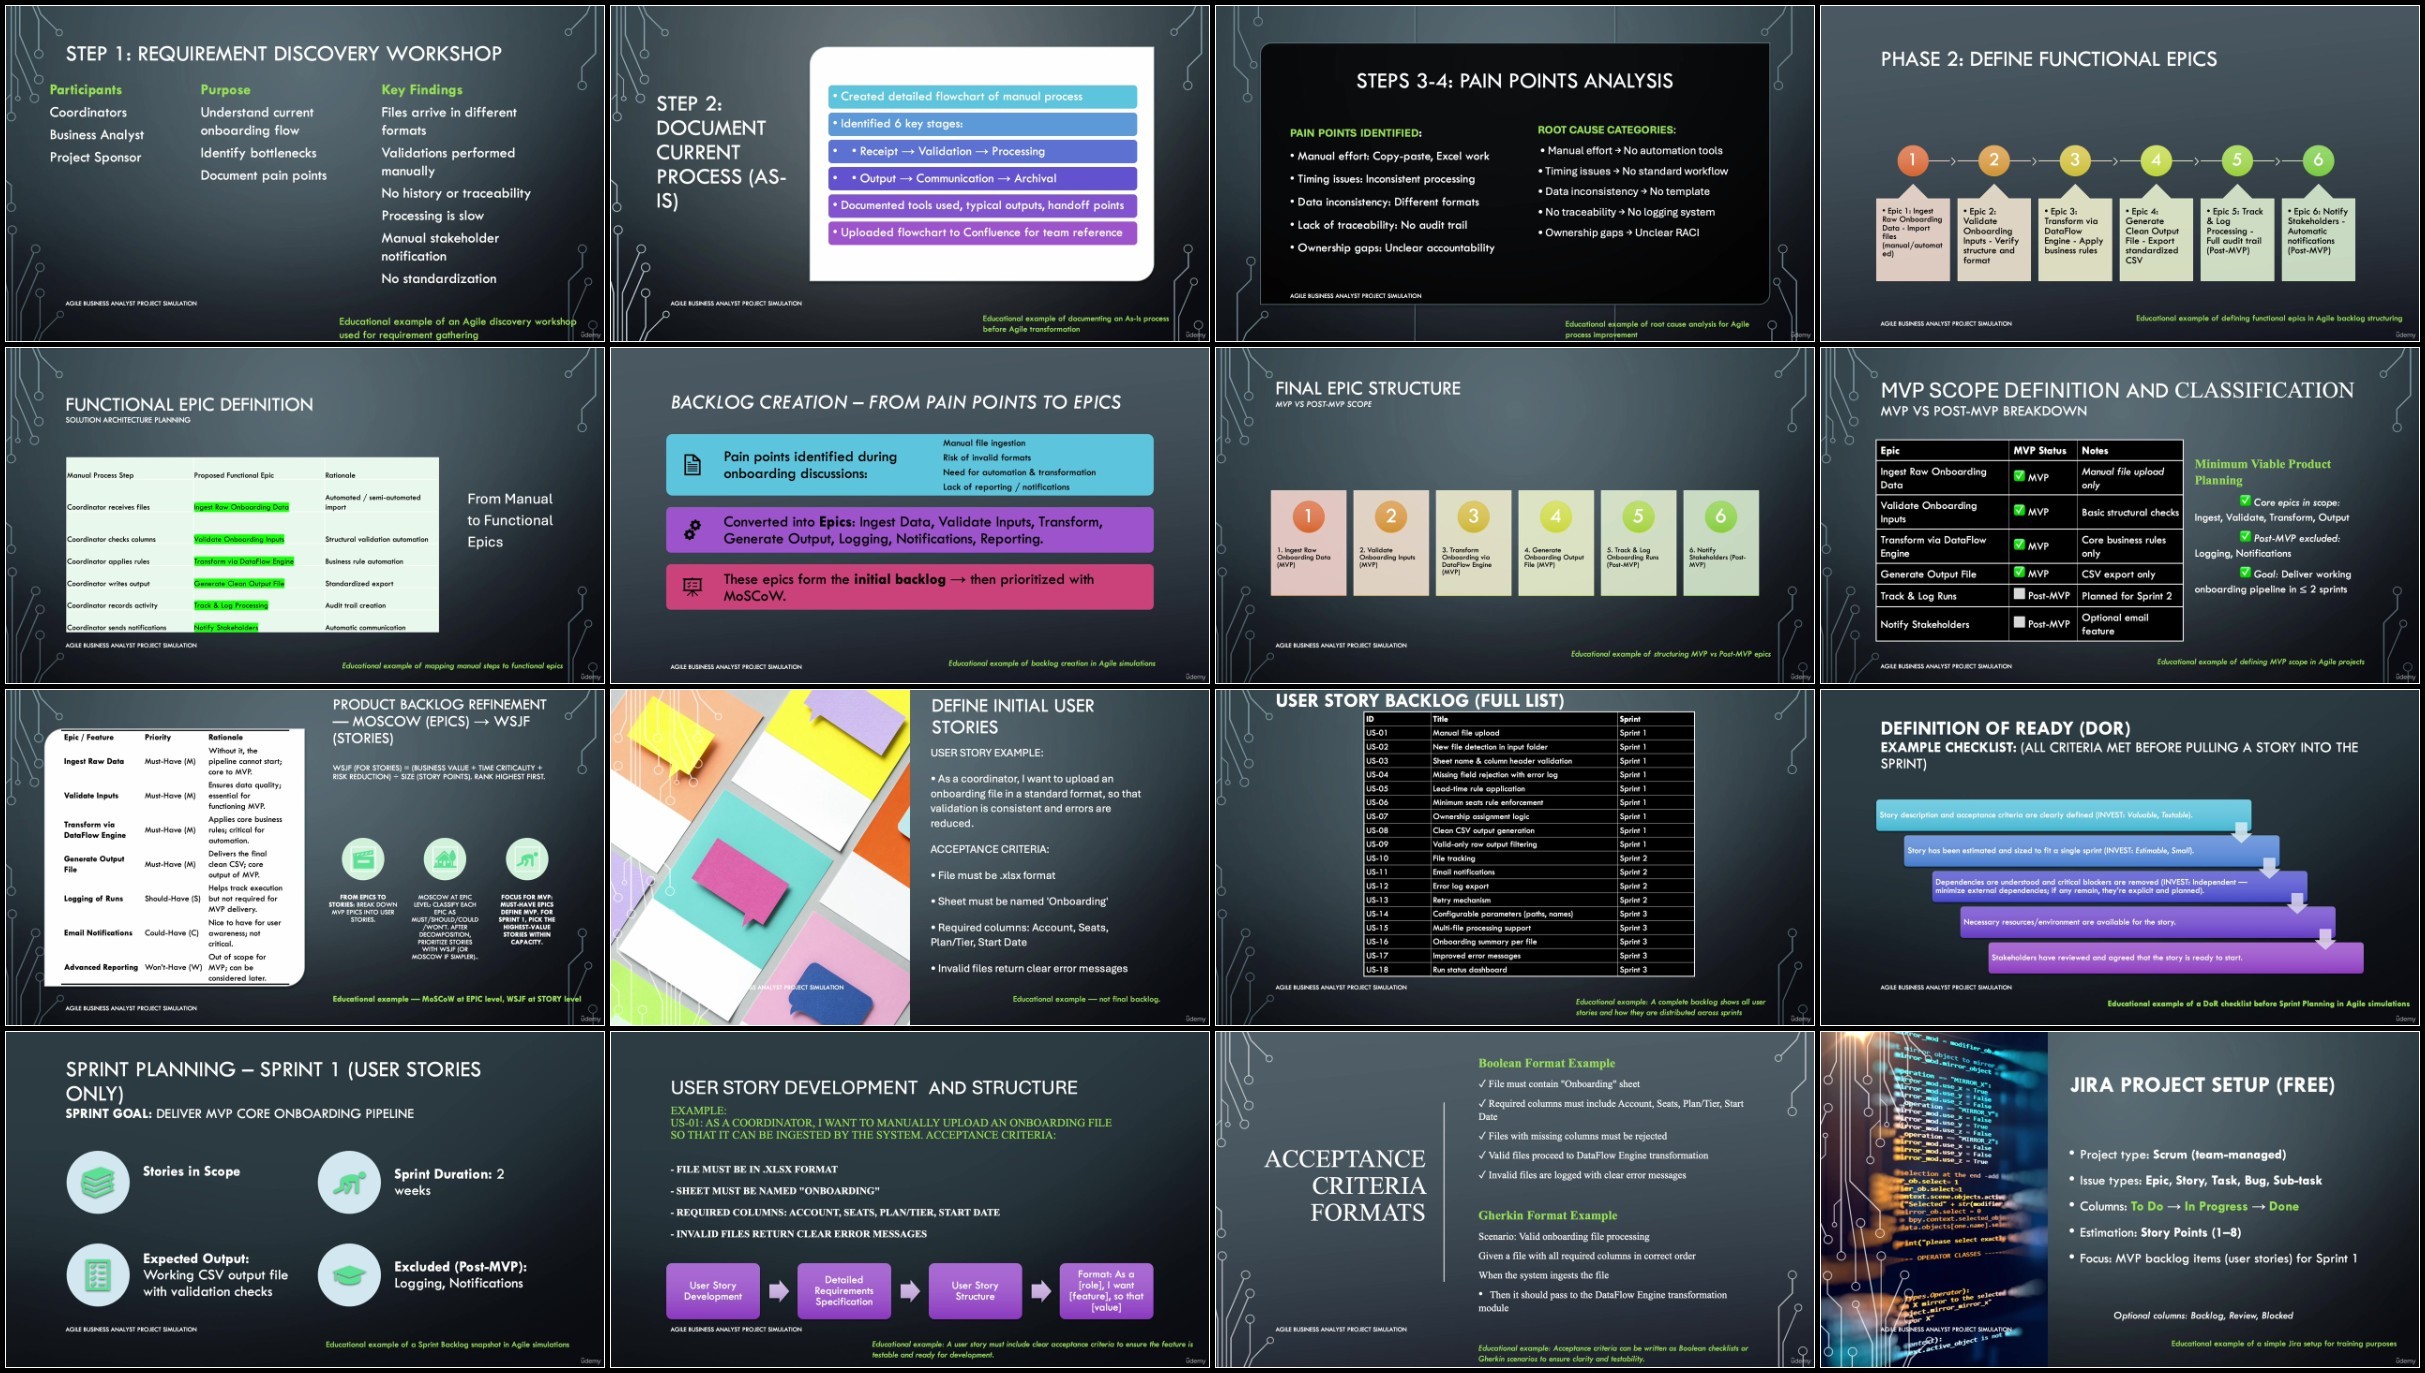Click the down arrow on first DoR checklist bar

tap(2241, 831)
